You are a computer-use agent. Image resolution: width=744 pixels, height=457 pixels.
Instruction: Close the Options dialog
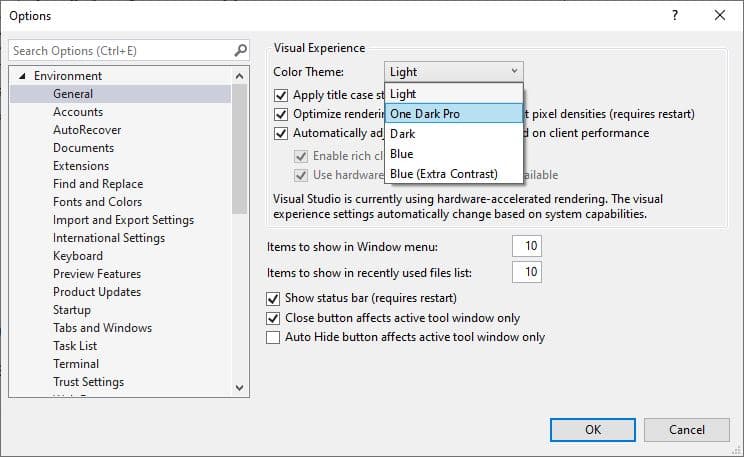[x=720, y=15]
